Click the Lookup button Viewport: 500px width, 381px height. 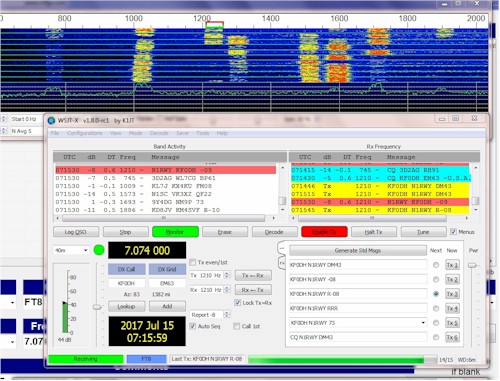point(127,306)
